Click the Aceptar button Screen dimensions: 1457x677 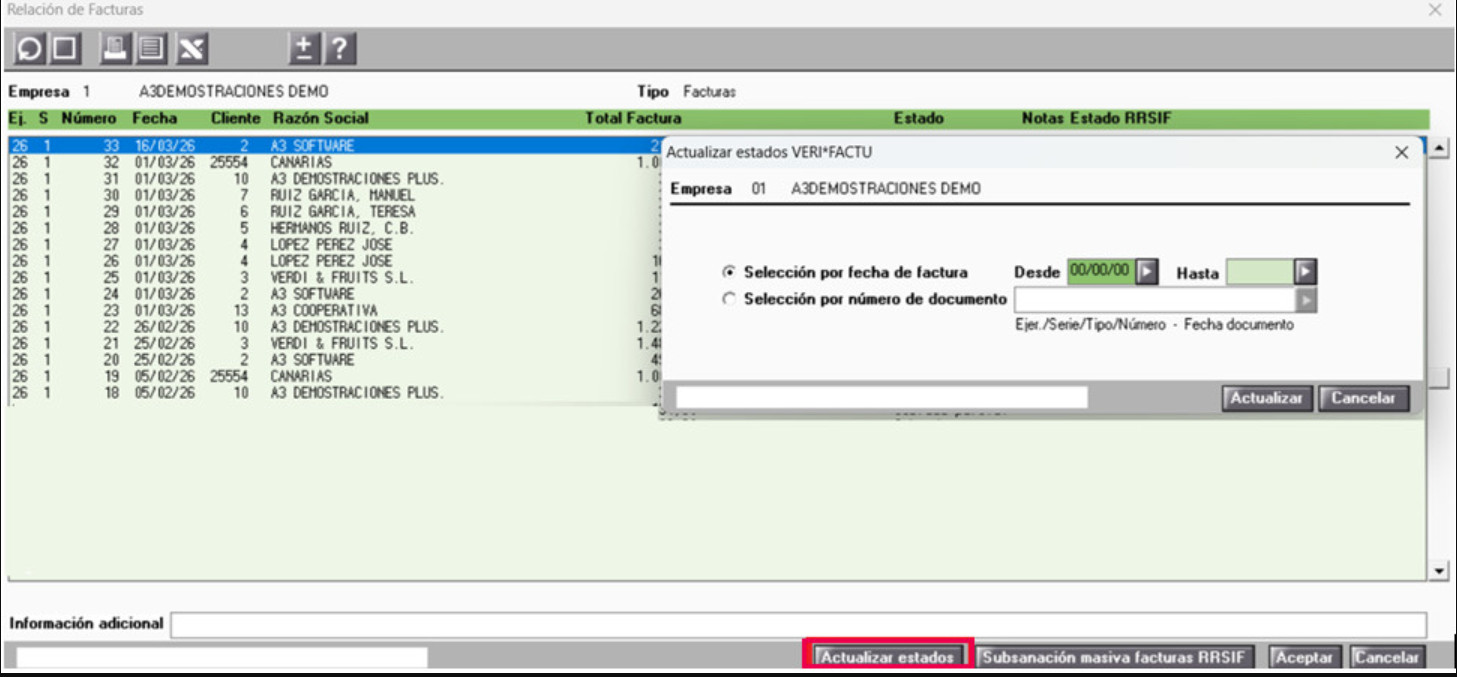(1304, 657)
